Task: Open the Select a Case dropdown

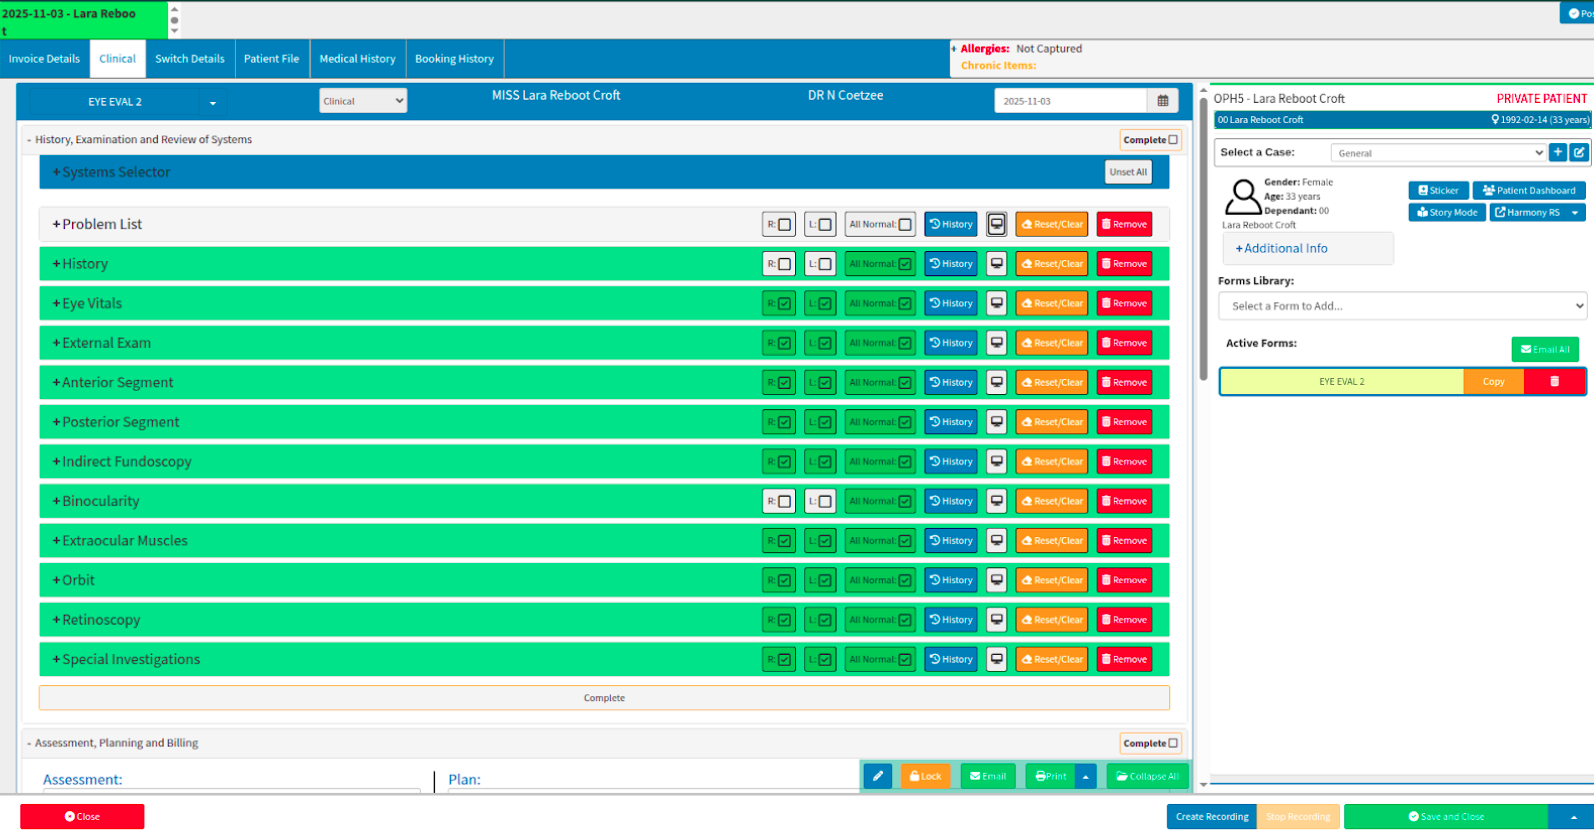Action: (x=1438, y=153)
